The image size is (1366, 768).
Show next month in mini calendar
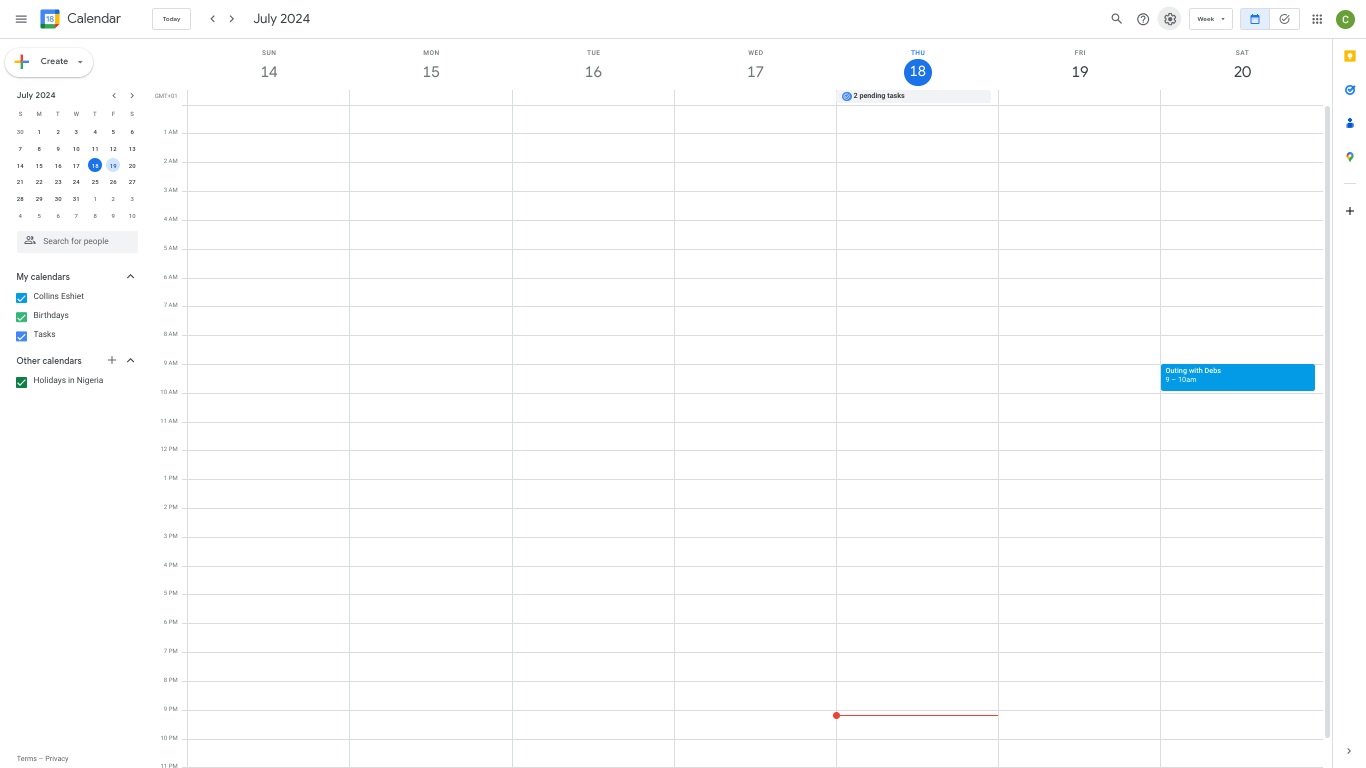[x=132, y=96]
